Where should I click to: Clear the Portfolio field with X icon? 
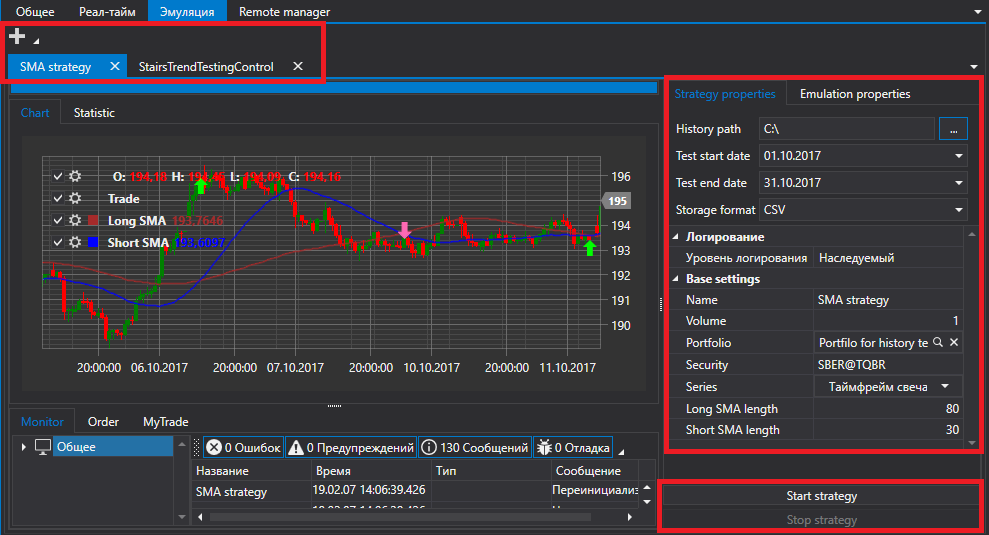[954, 342]
